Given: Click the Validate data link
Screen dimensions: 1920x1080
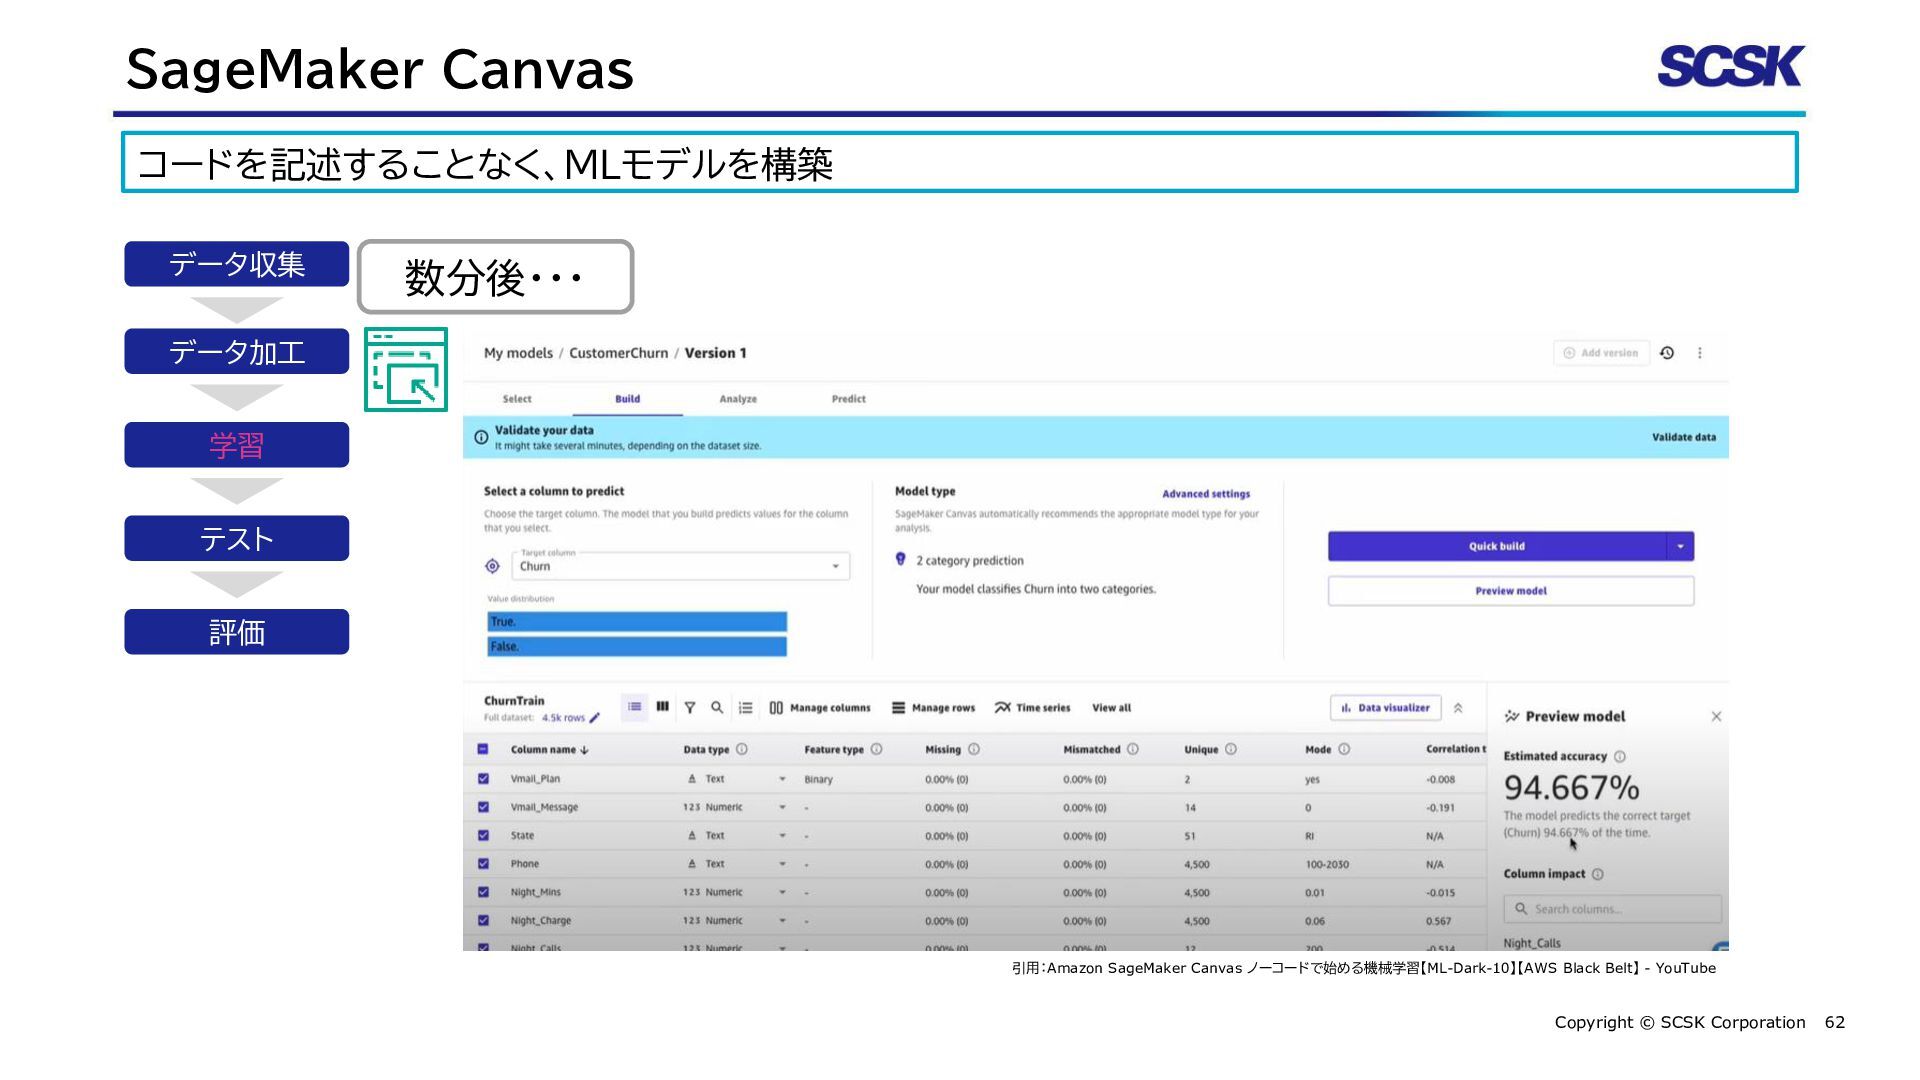Looking at the screenshot, I should [1683, 437].
